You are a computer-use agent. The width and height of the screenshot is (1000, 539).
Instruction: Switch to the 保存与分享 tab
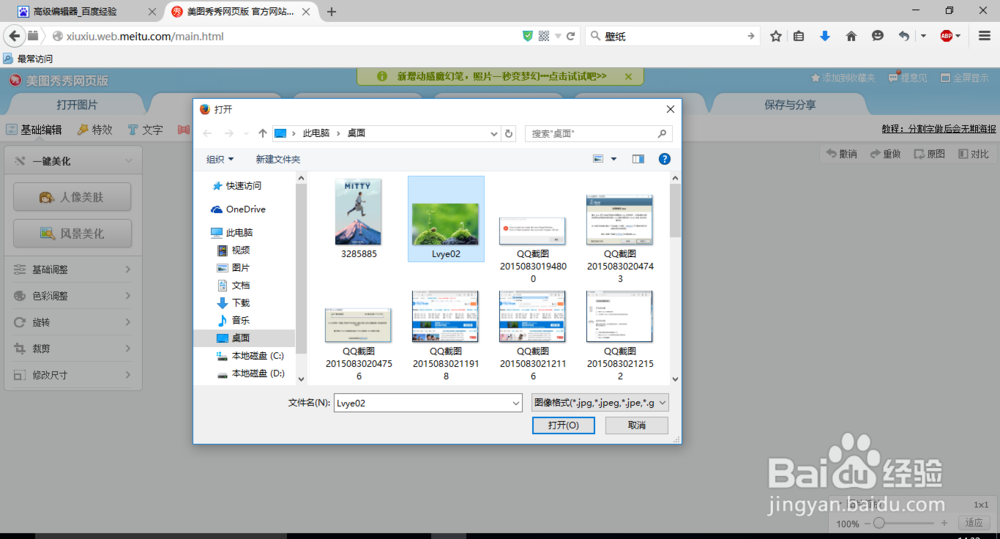[790, 105]
